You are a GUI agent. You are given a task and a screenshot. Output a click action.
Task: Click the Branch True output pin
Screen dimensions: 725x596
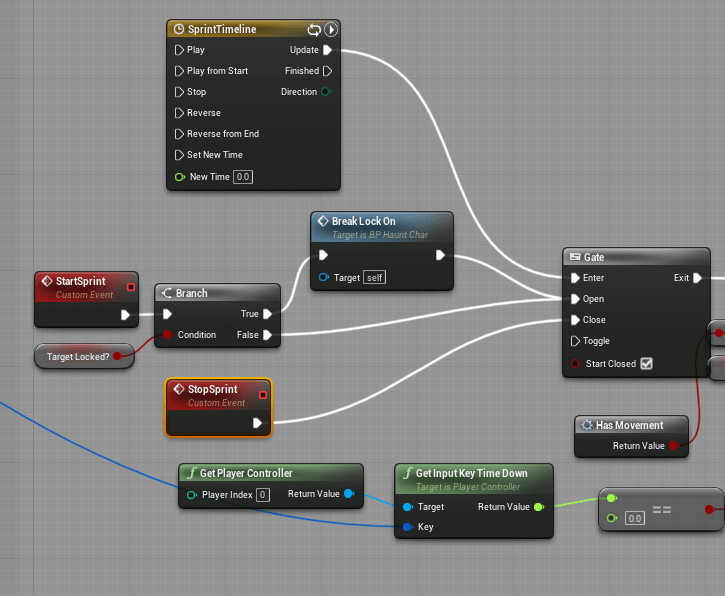[268, 314]
